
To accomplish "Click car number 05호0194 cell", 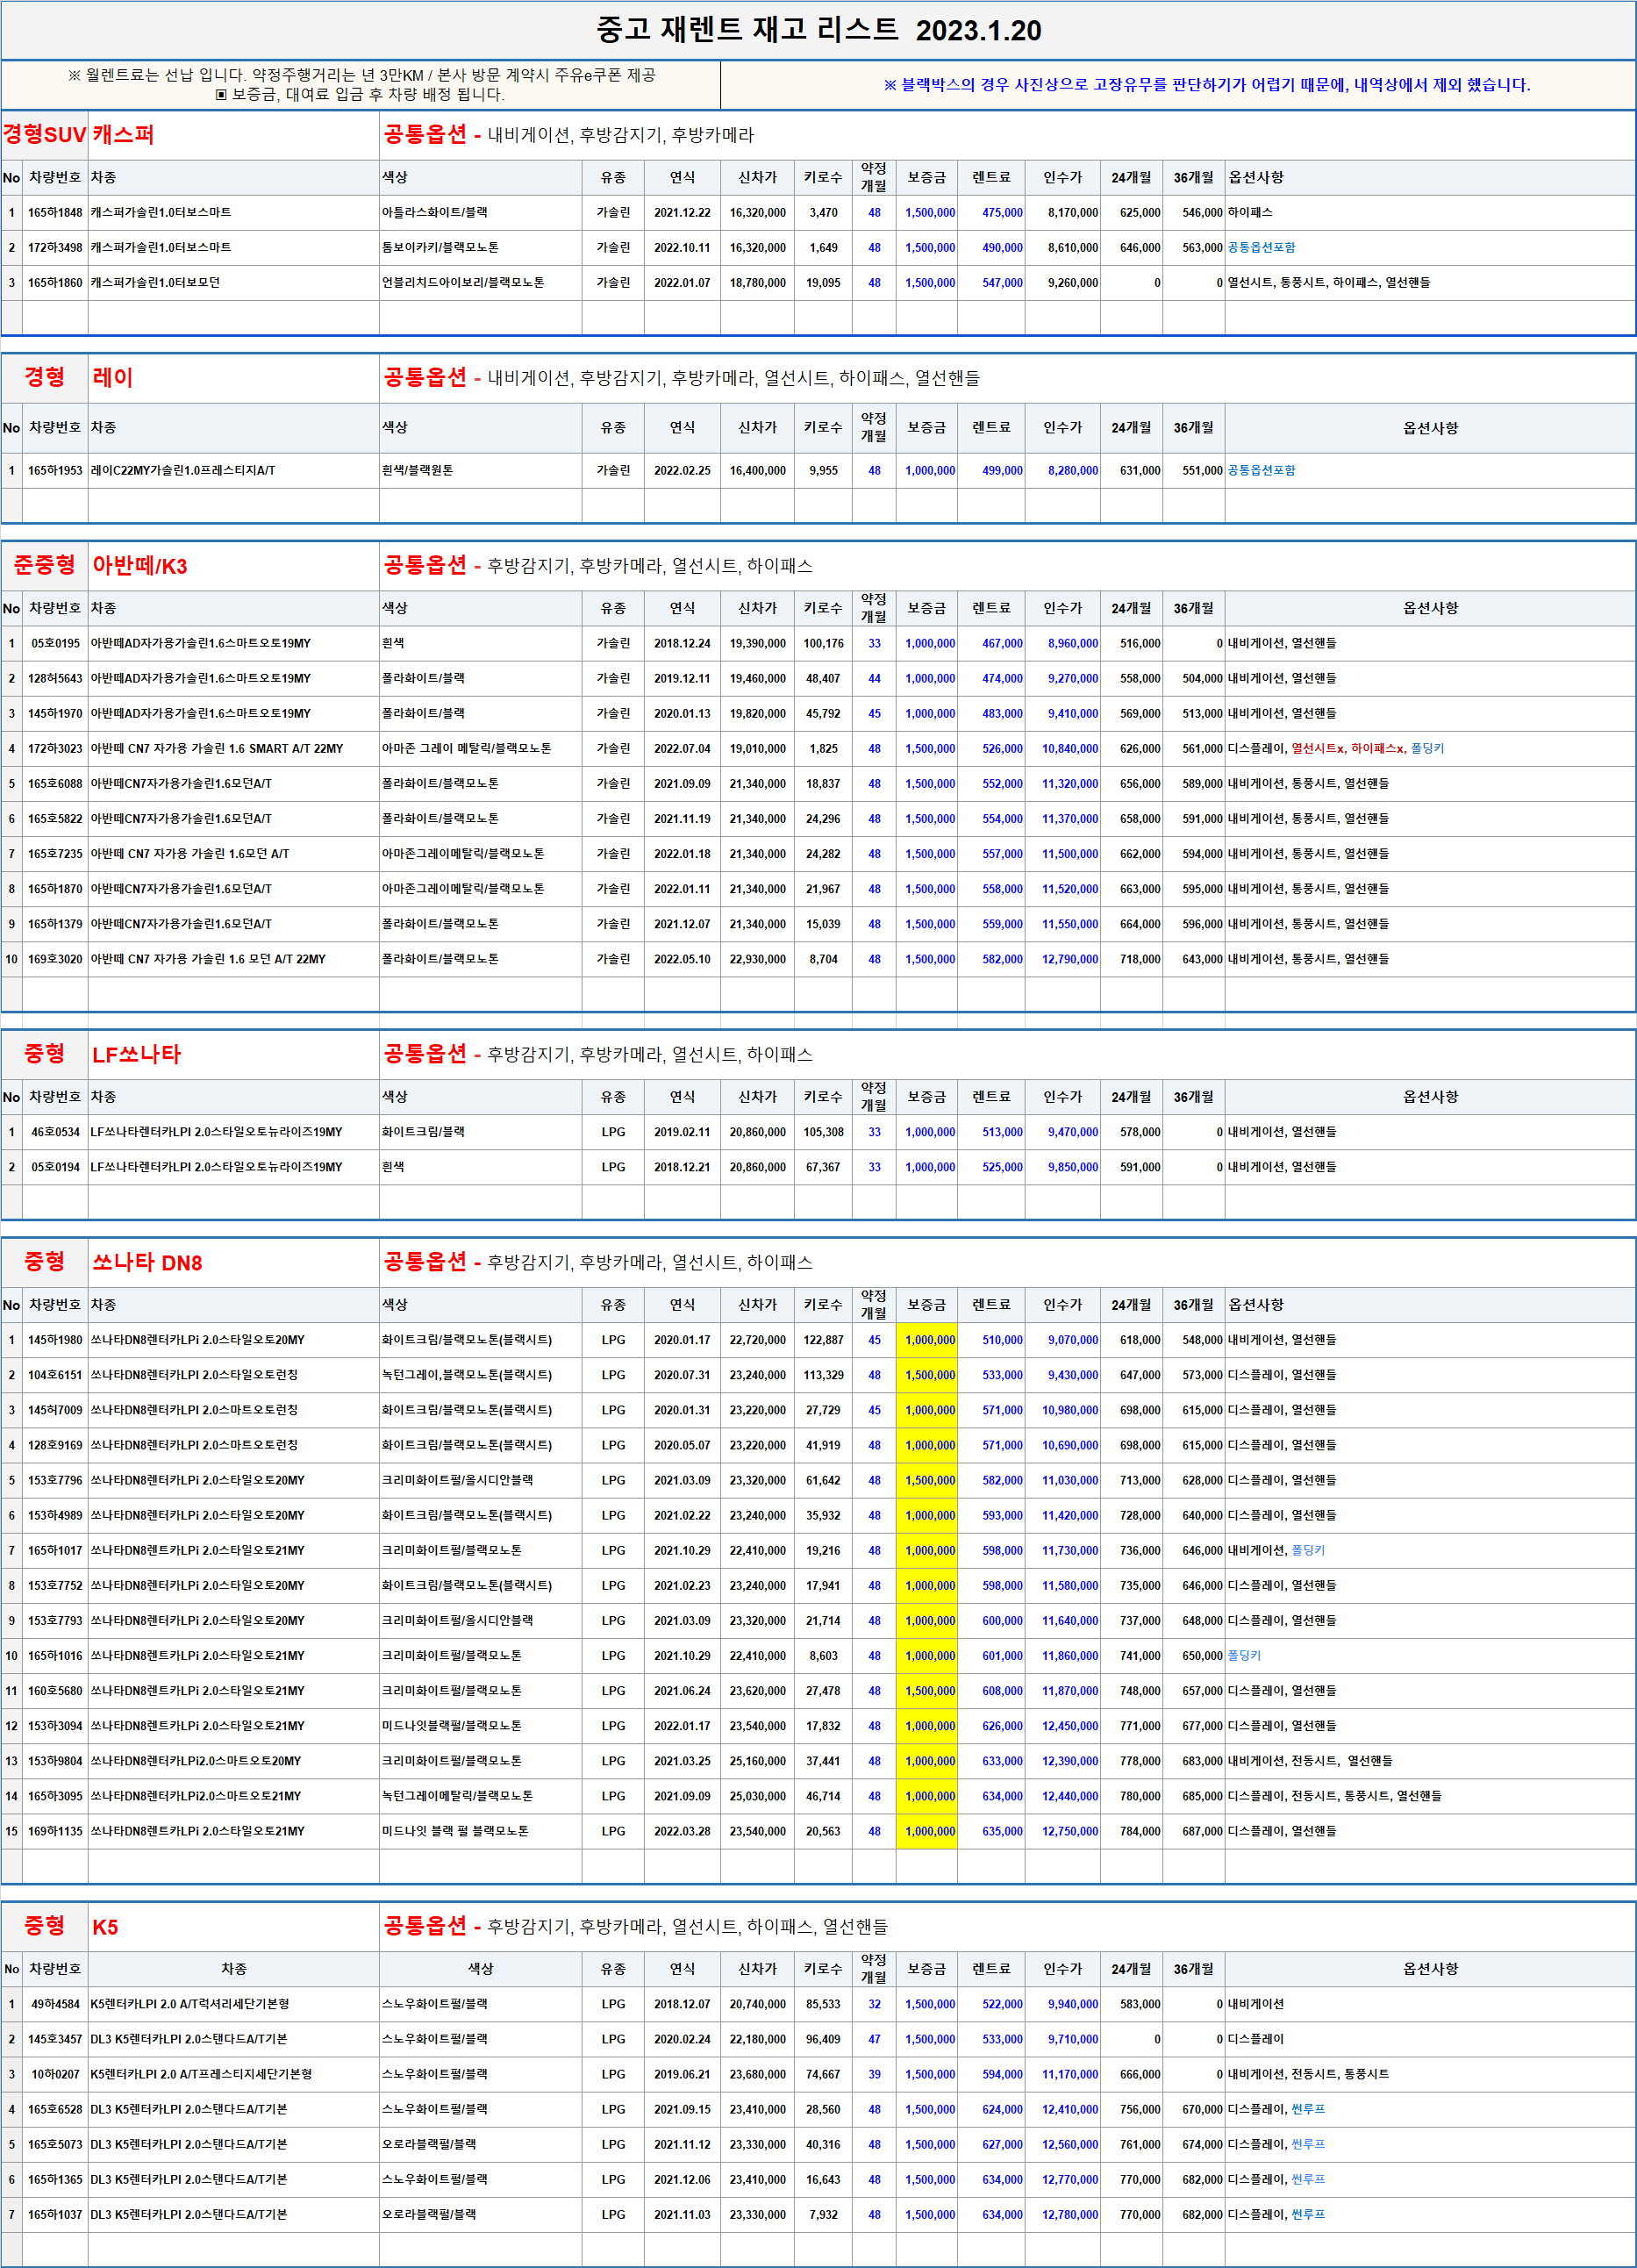I will 55,1168.
